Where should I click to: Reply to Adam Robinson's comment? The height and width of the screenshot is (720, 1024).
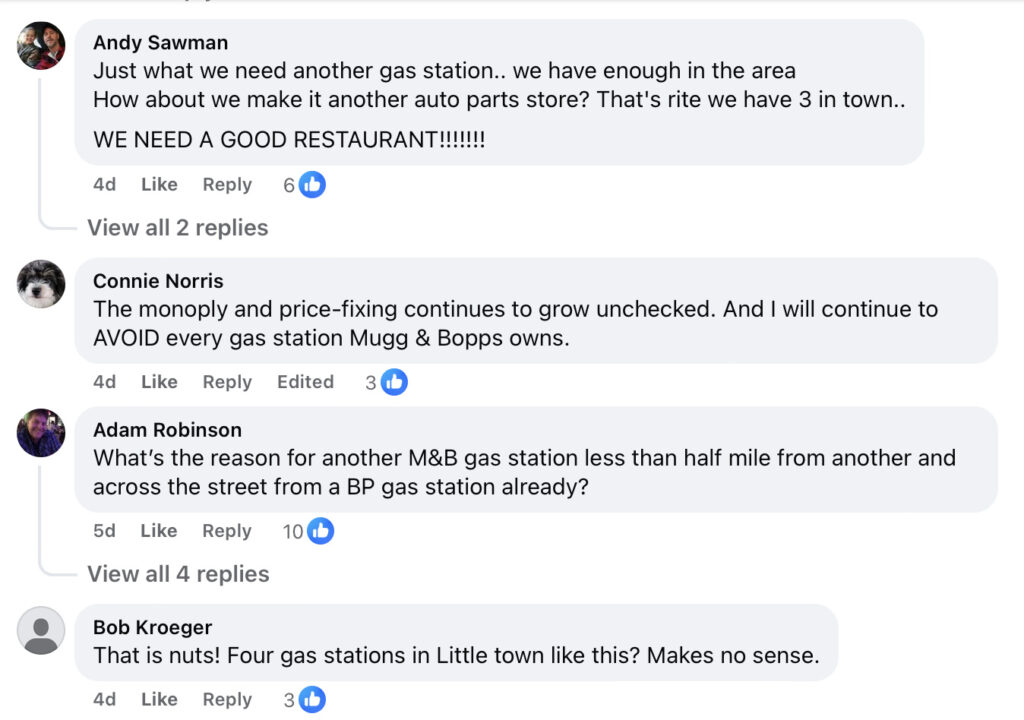[226, 531]
